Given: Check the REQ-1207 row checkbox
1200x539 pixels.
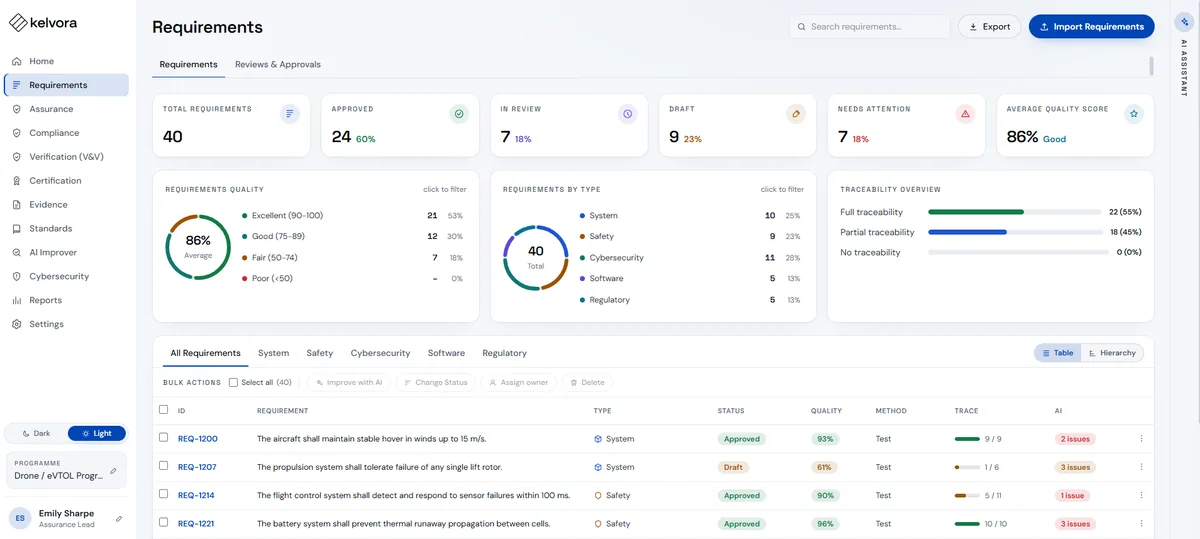Looking at the screenshot, I should 164,466.
